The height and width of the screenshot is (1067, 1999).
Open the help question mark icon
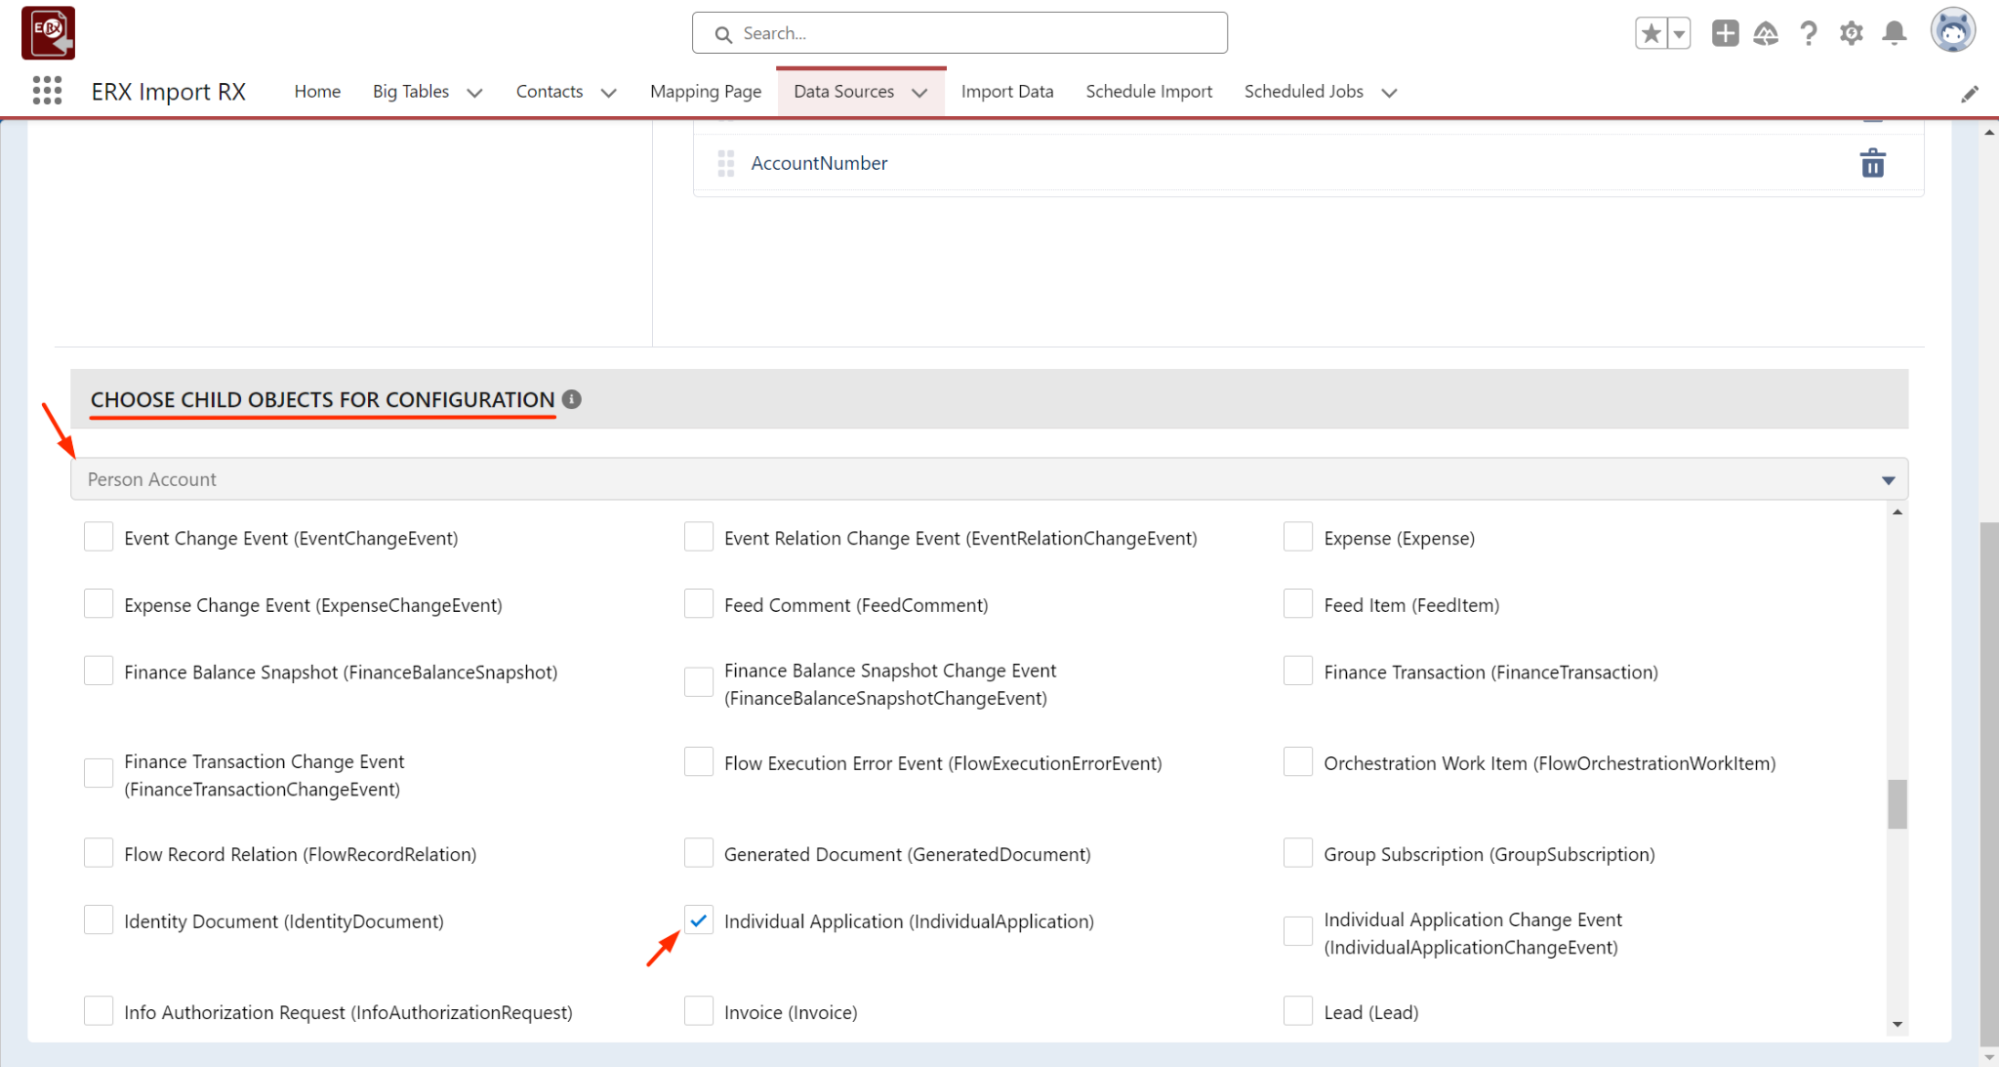[x=1808, y=33]
